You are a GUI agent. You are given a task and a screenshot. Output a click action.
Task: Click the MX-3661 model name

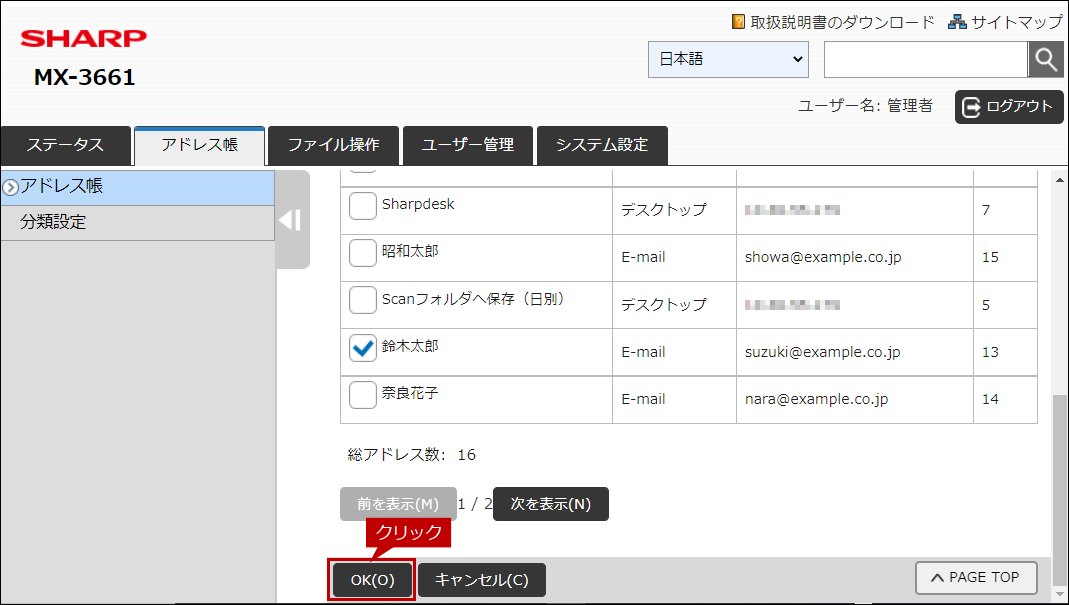pos(85,77)
